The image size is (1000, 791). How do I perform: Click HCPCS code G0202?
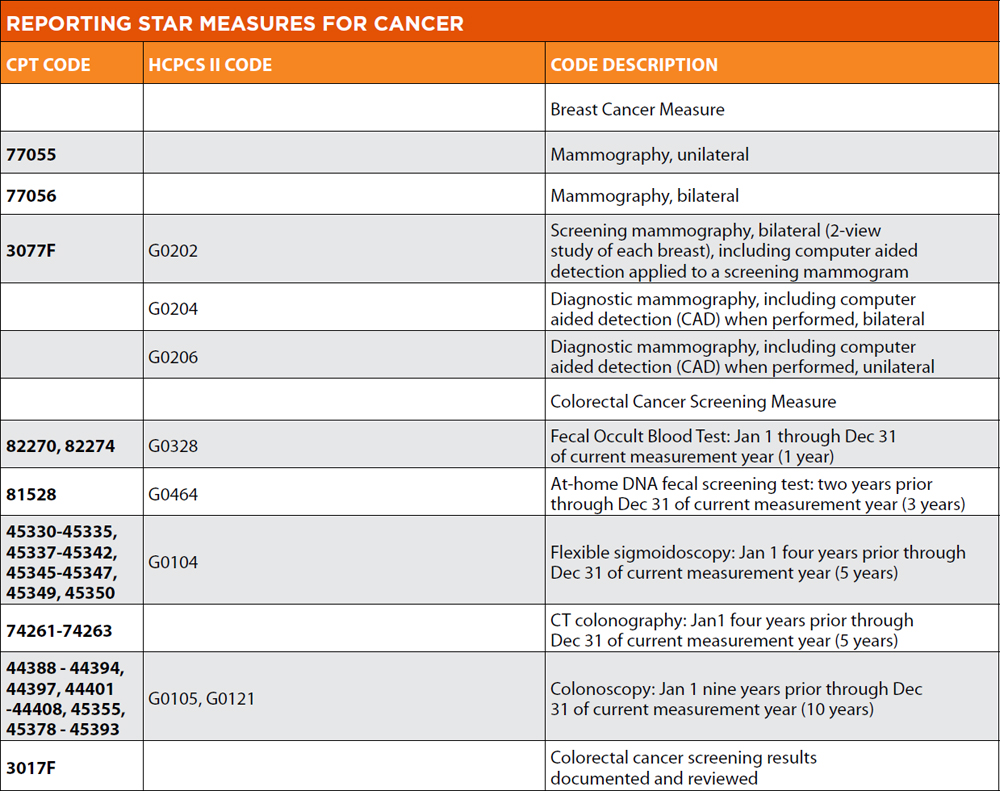pyautogui.click(x=173, y=250)
